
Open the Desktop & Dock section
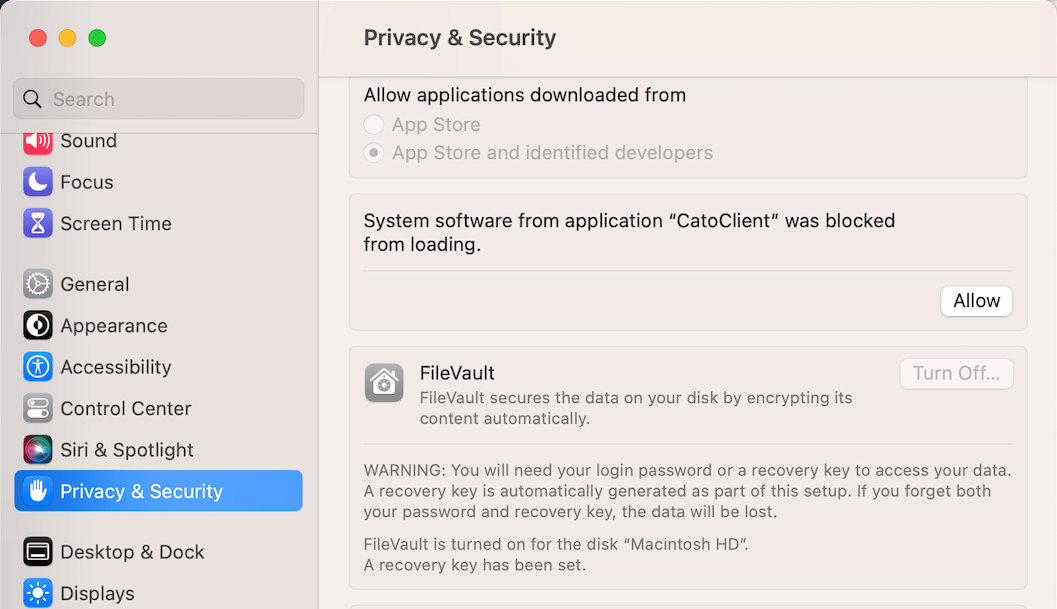[x=132, y=552]
